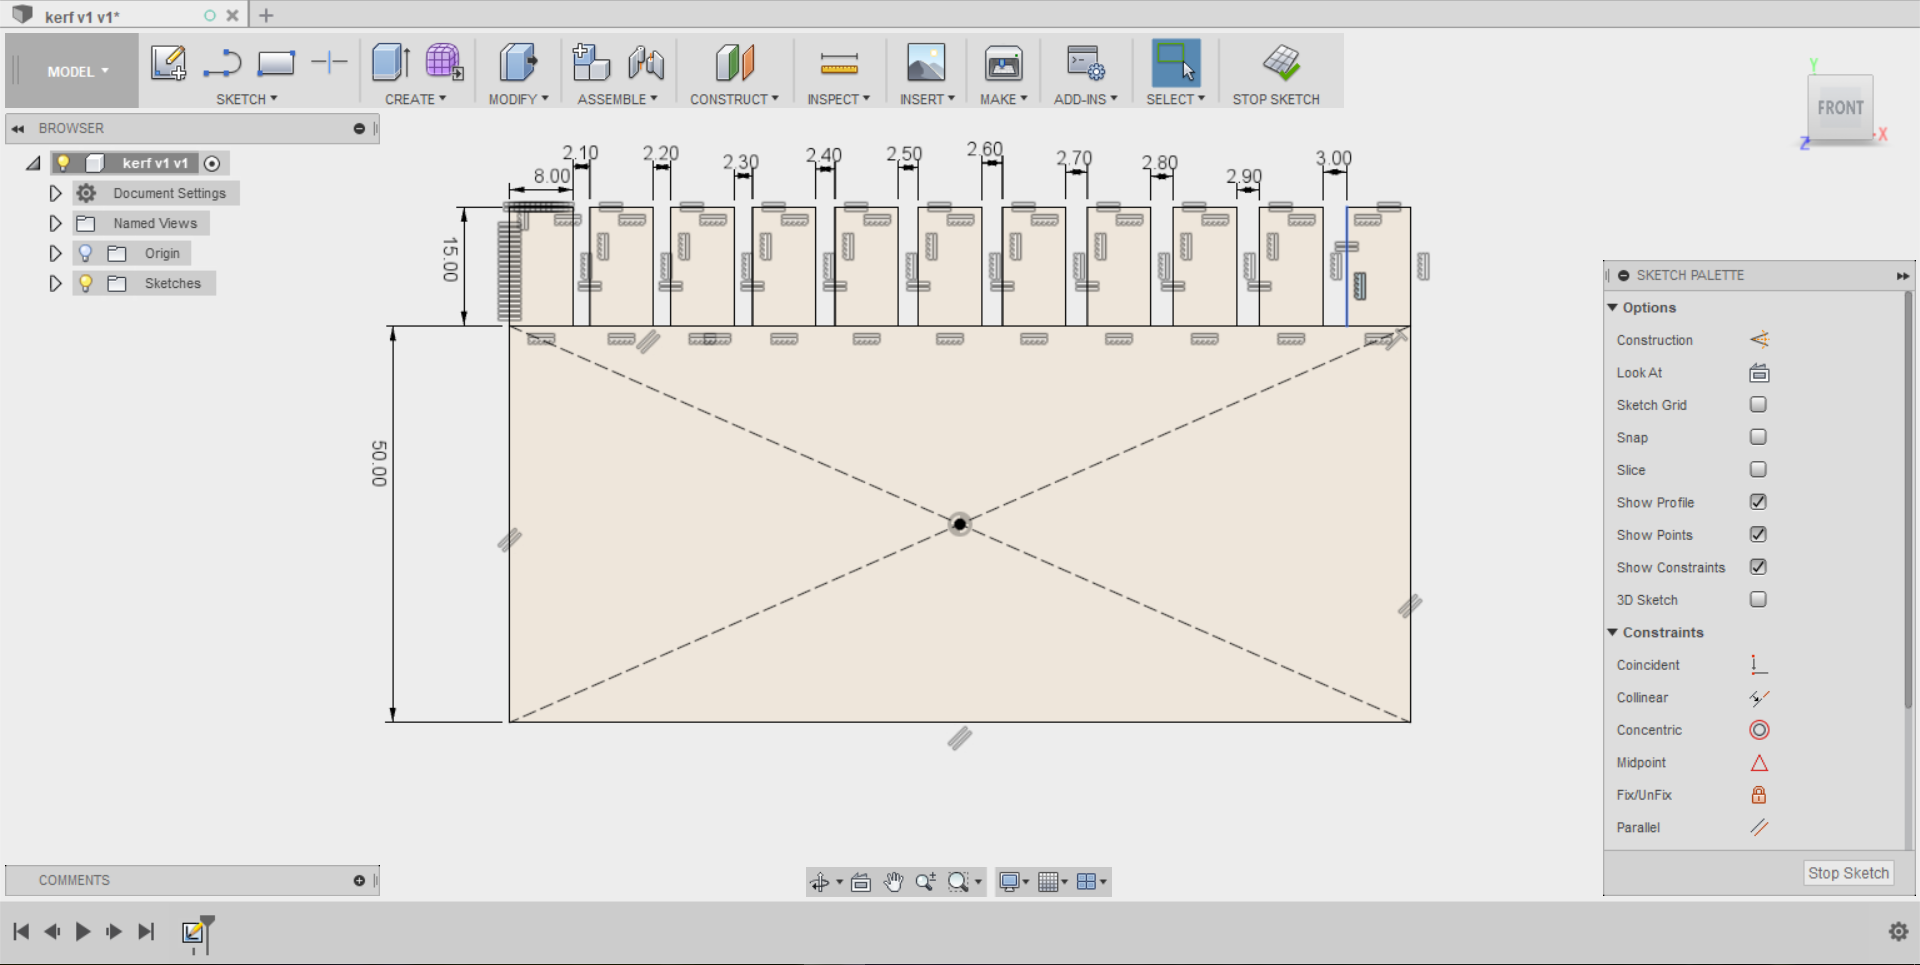Select the Point sketch tool icon
The height and width of the screenshot is (965, 1920).
click(329, 63)
